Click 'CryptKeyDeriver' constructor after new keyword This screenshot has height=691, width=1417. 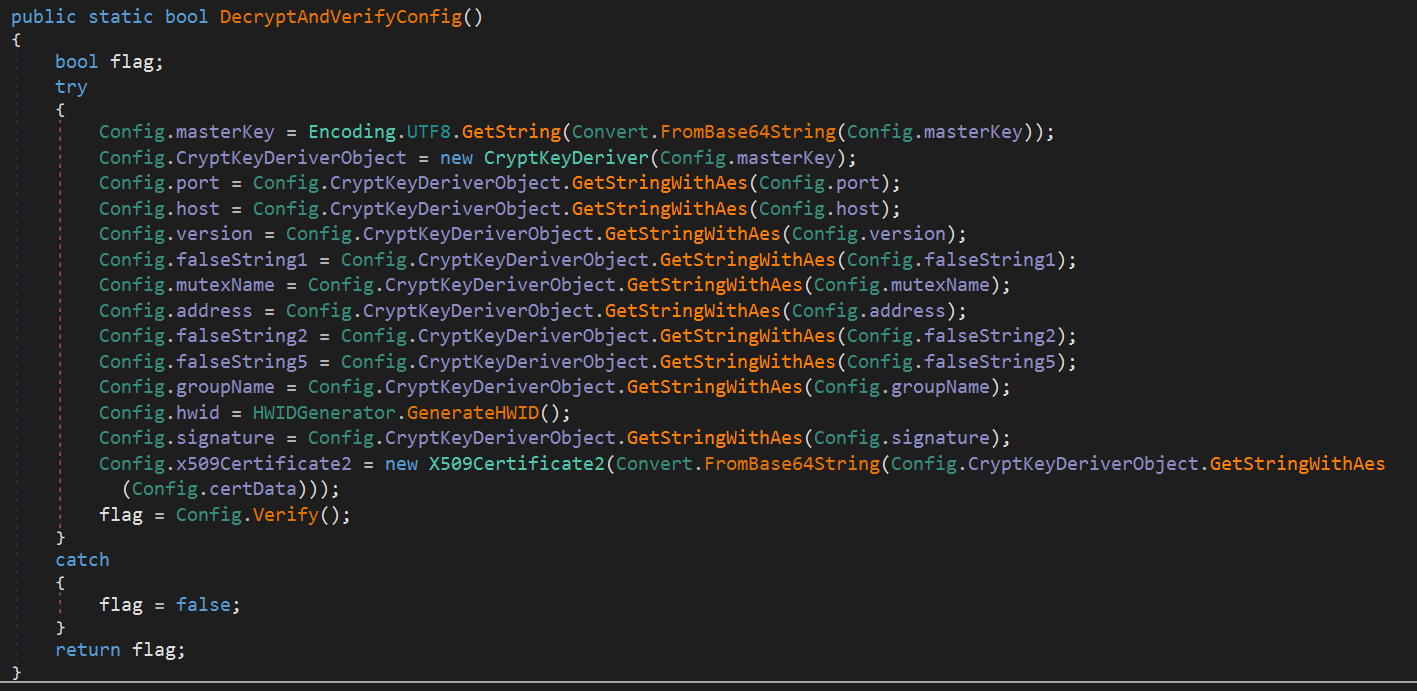point(566,158)
